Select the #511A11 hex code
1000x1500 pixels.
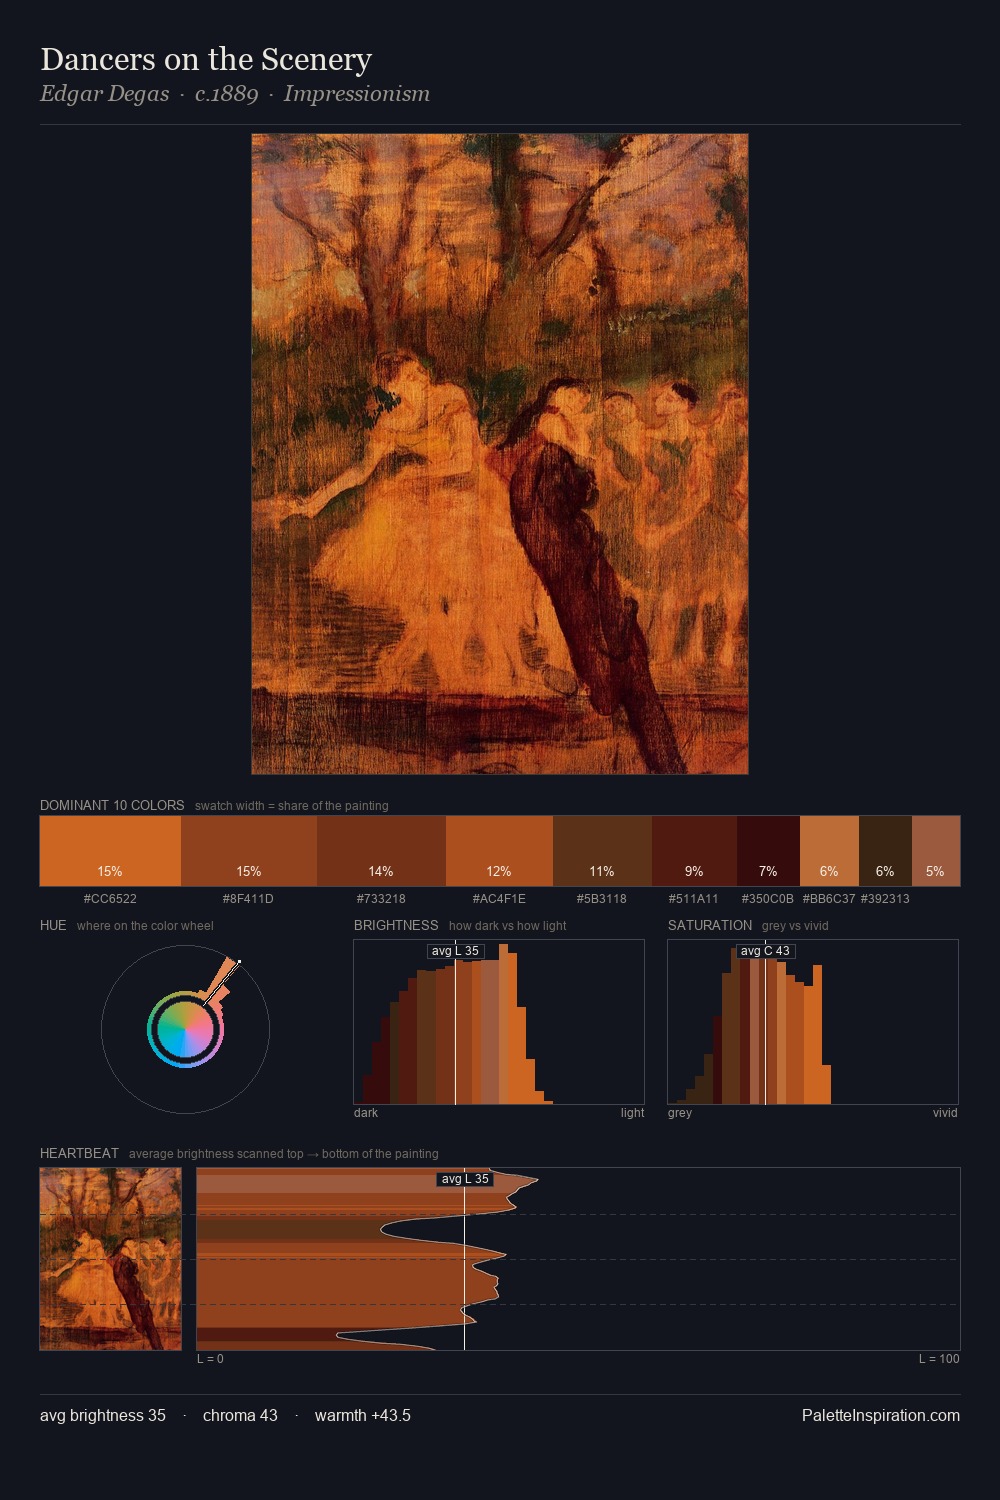(x=694, y=899)
